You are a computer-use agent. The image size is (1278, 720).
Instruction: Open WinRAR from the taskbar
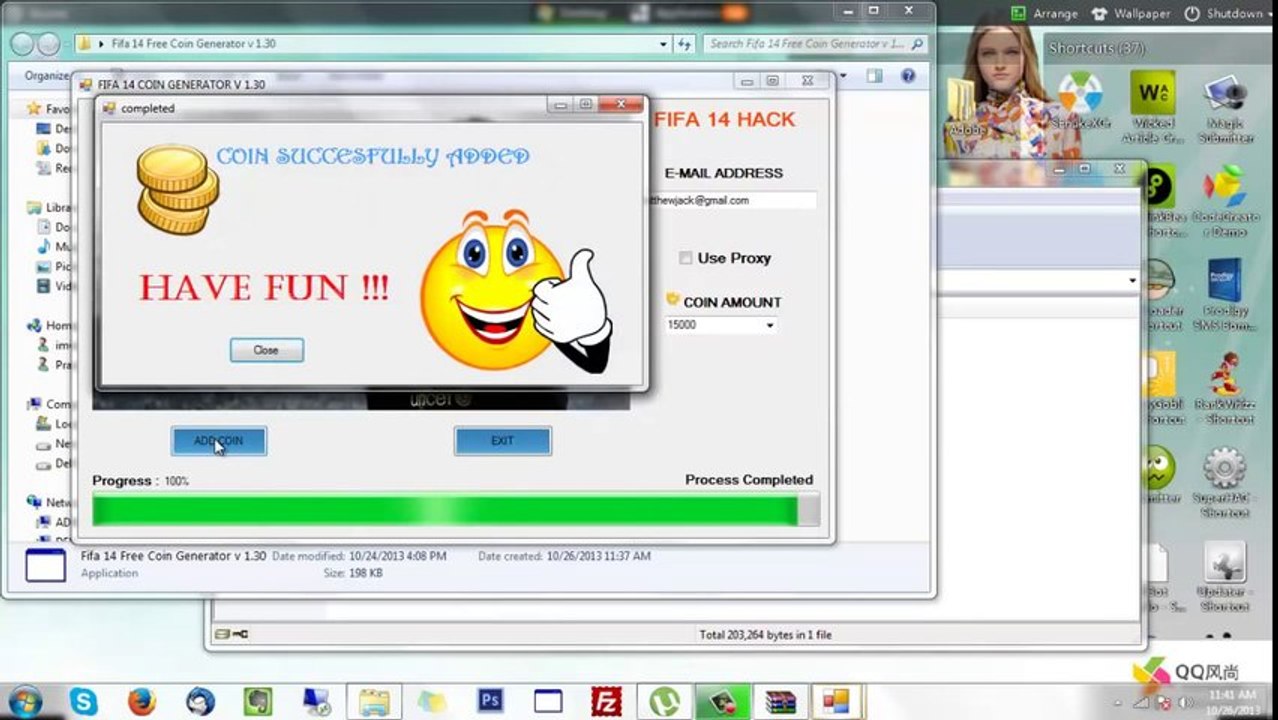pyautogui.click(x=780, y=702)
